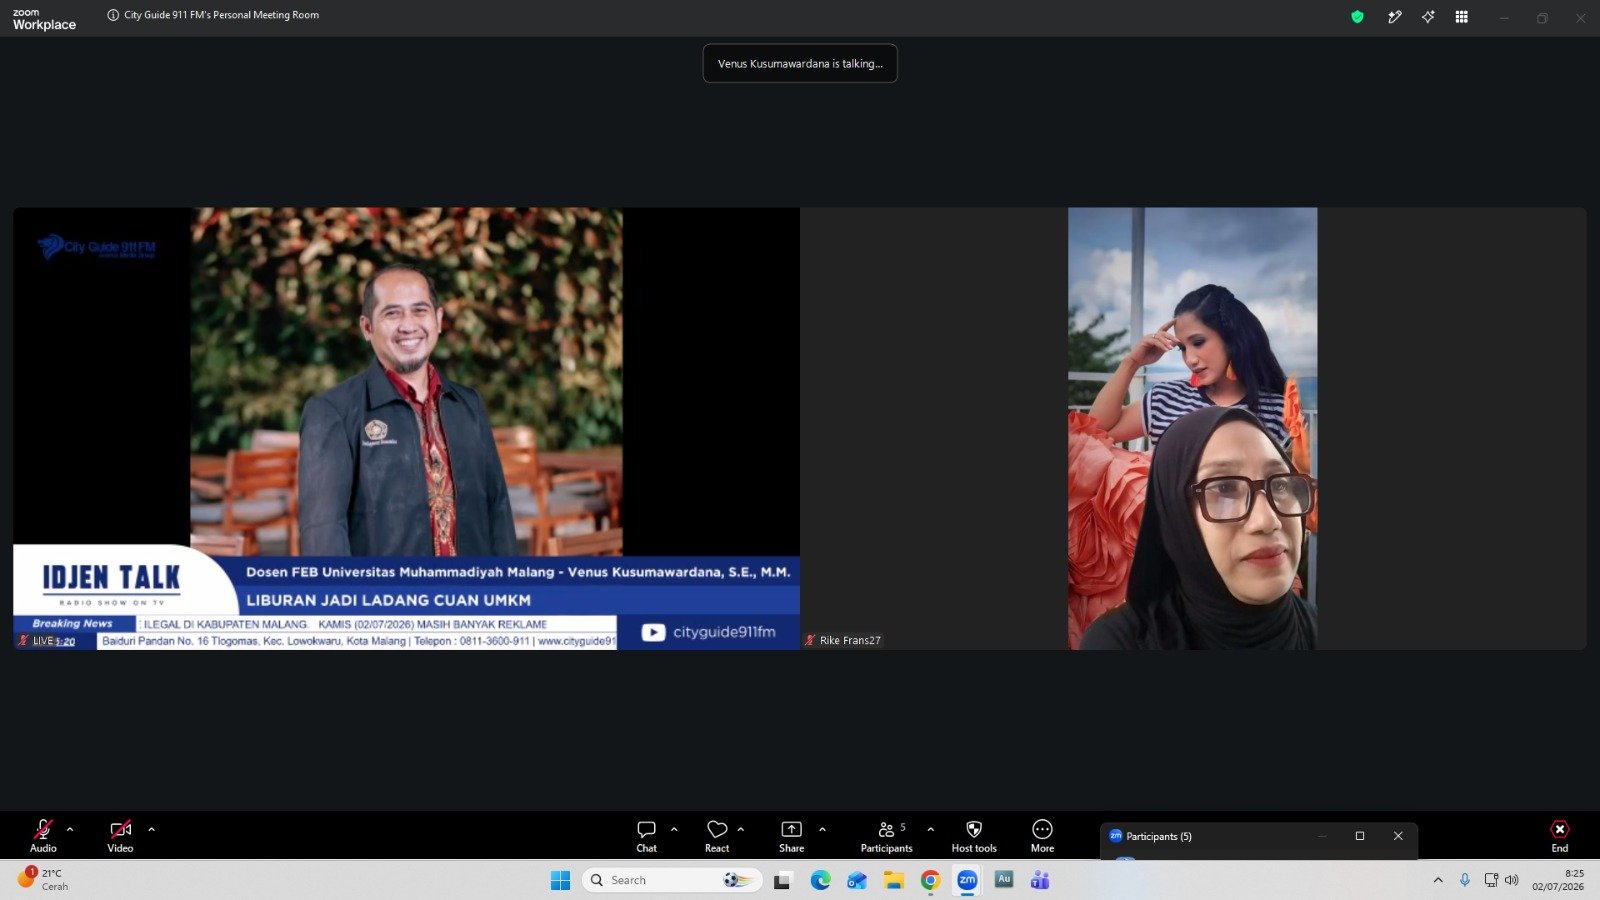Open the React emoji menu
The width and height of the screenshot is (1600, 900).
tap(717, 835)
